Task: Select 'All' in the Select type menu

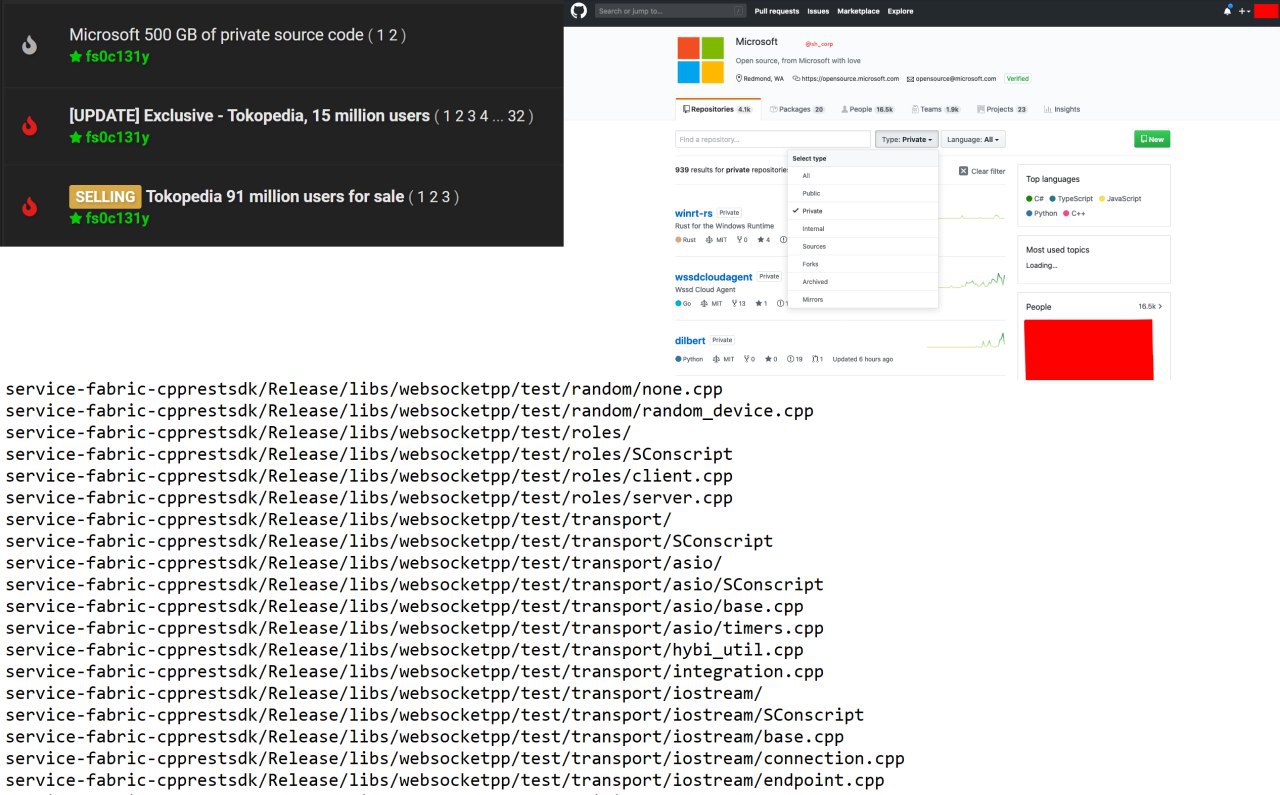Action: pos(863,176)
